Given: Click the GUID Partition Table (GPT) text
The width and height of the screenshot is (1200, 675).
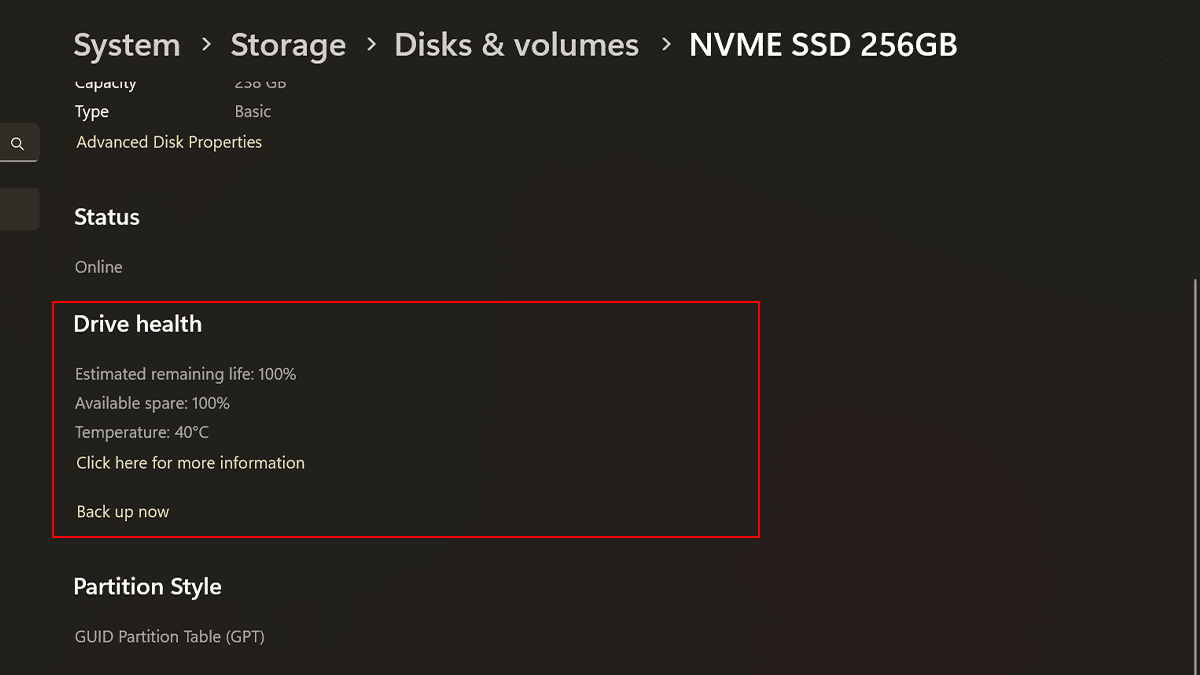Looking at the screenshot, I should pyautogui.click(x=170, y=636).
